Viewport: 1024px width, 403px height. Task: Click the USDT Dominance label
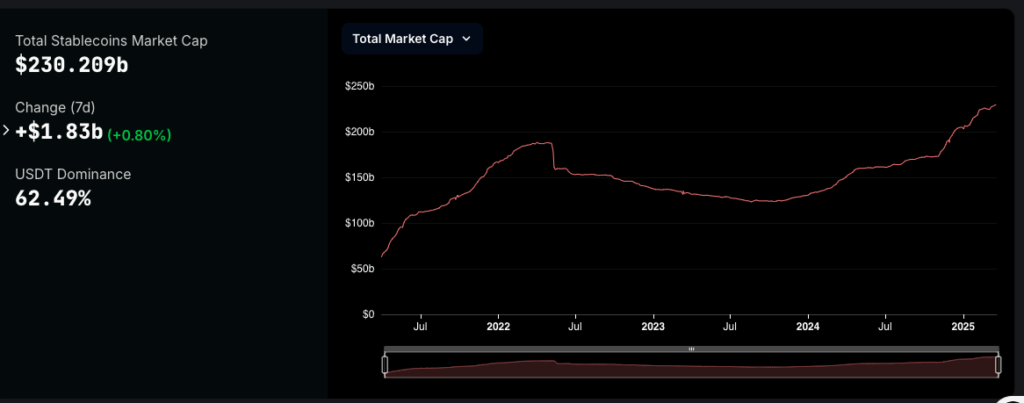click(73, 174)
